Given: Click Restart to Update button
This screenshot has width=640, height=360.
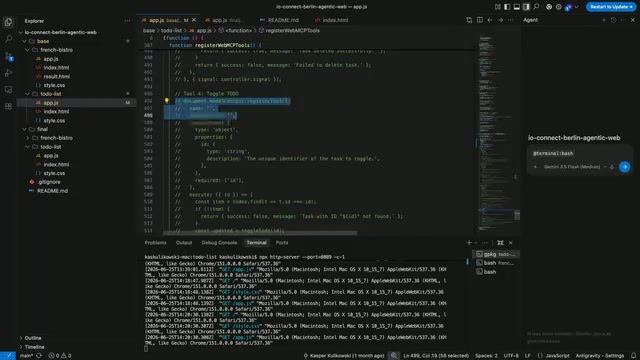Looking at the screenshot, I should tap(611, 7).
